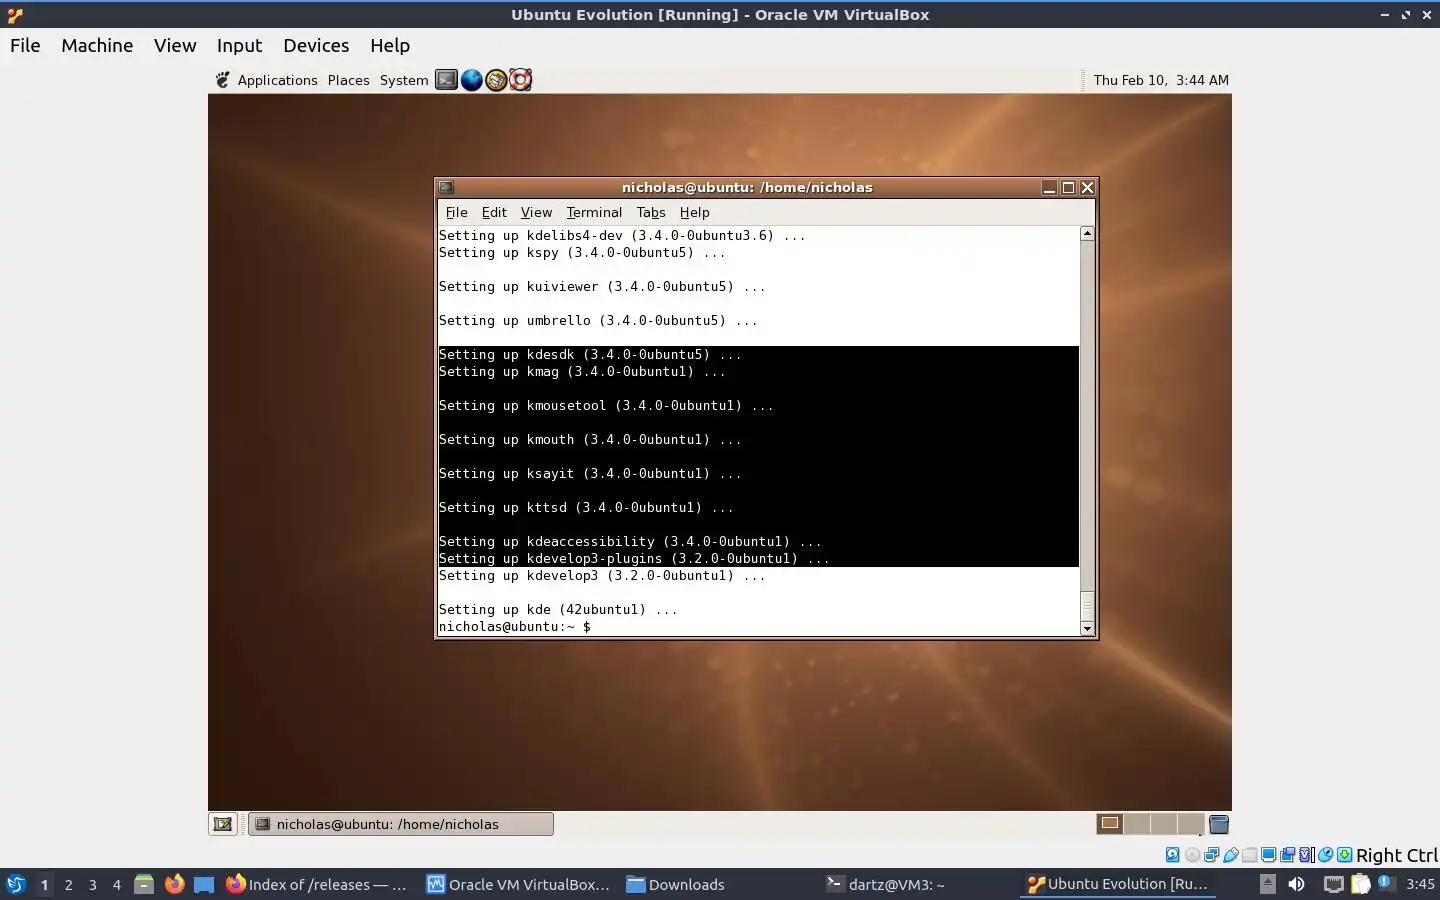The width and height of the screenshot is (1440, 900).
Task: Click the shared folders status icon
Action: click(1250, 855)
